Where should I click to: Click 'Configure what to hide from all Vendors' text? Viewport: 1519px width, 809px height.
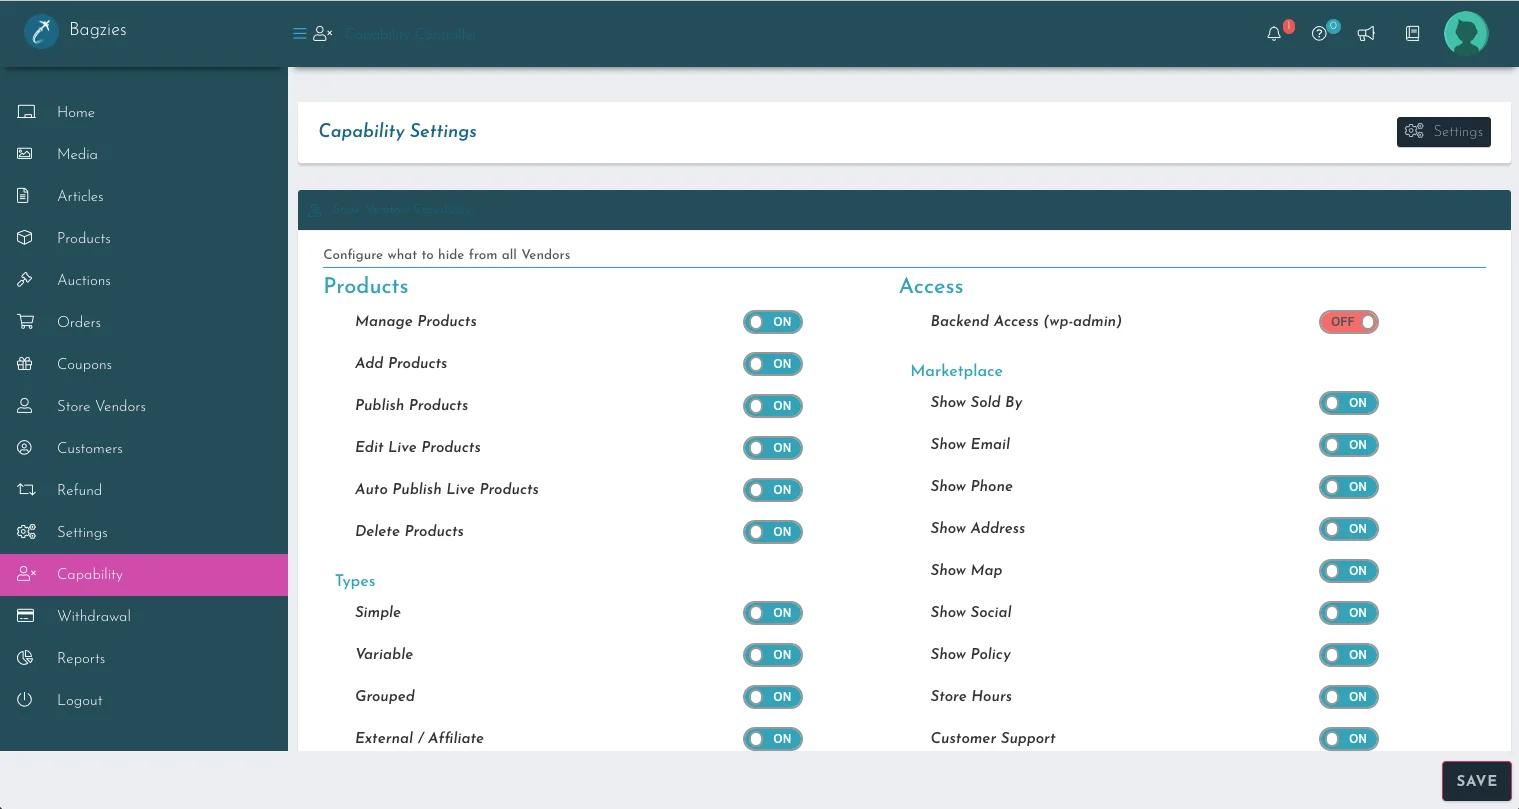[447, 255]
